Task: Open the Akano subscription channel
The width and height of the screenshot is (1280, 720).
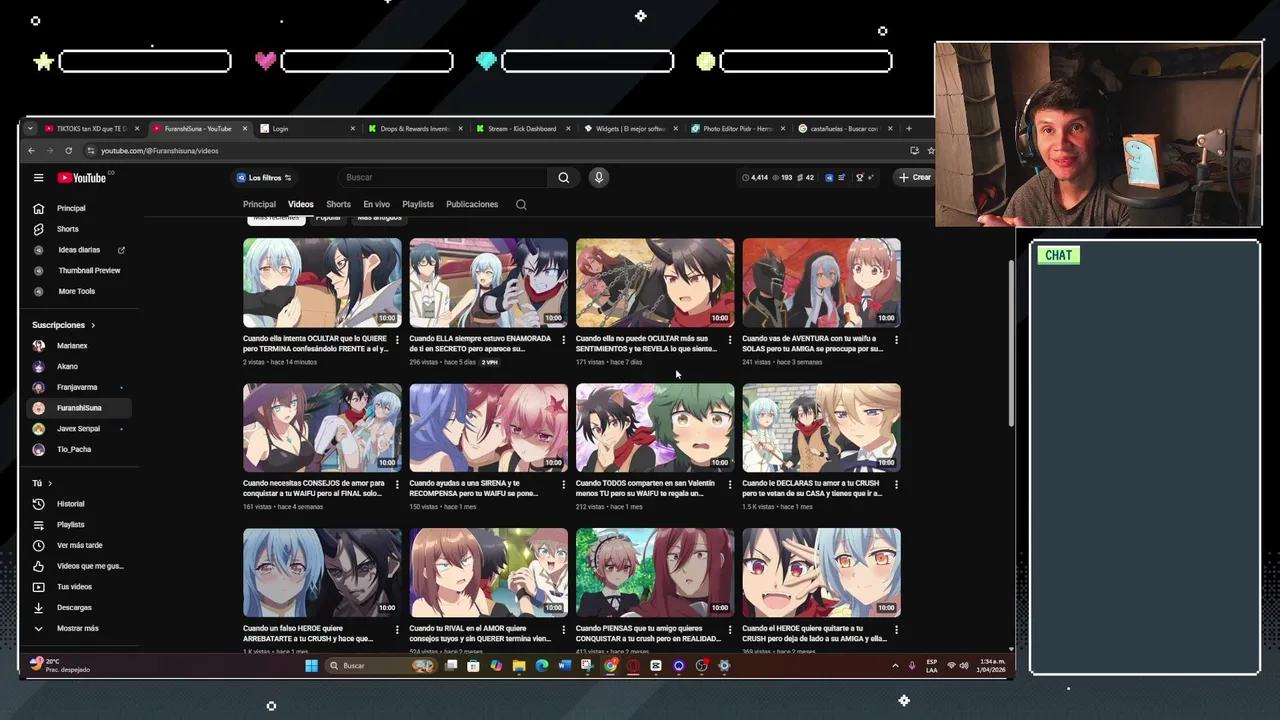Action: 79,366
